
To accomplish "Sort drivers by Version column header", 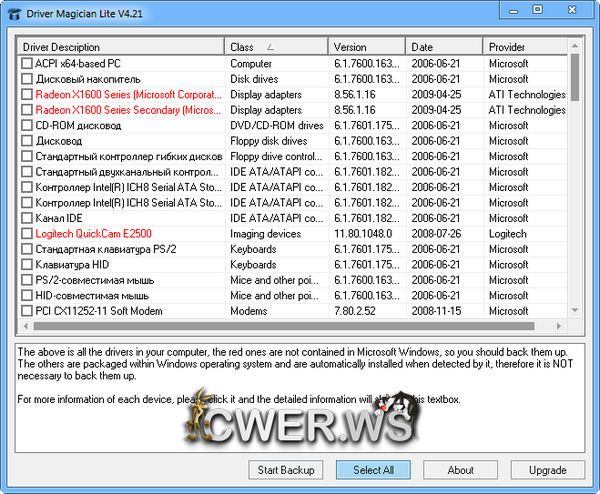I will (367, 47).
